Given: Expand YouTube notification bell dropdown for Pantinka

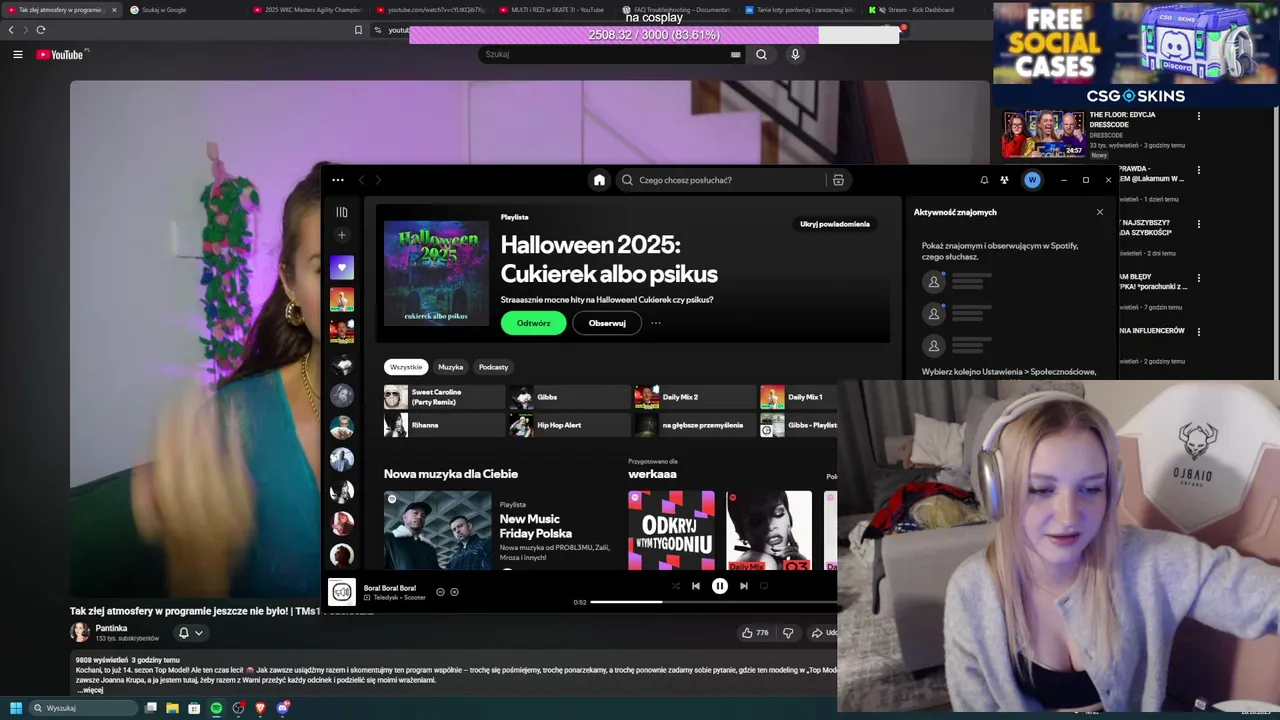Looking at the screenshot, I should pyautogui.click(x=190, y=632).
